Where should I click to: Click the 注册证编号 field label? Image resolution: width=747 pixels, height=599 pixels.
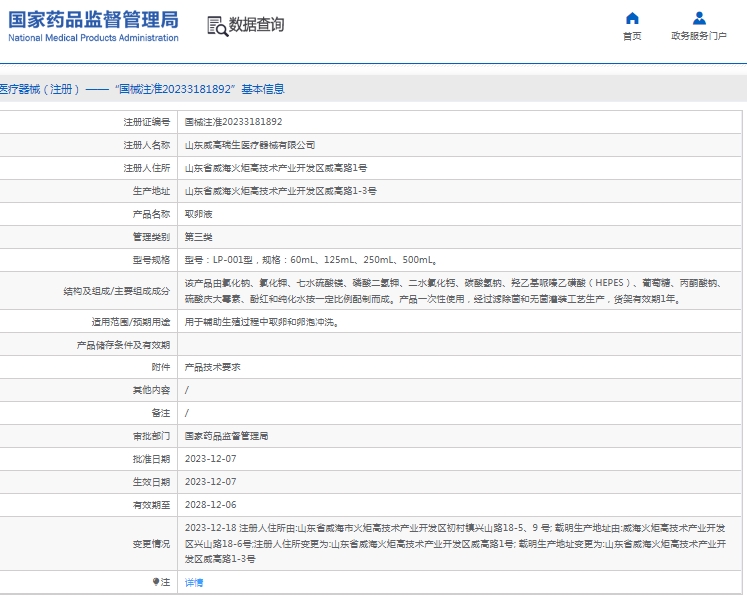(x=147, y=122)
